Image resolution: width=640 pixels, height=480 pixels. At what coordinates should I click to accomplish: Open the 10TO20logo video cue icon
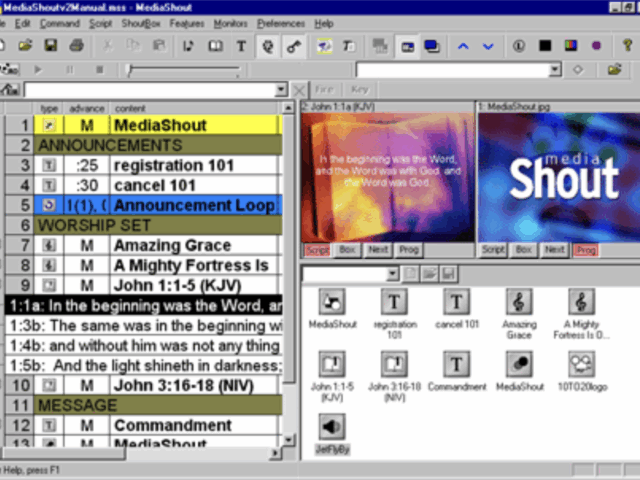(579, 365)
